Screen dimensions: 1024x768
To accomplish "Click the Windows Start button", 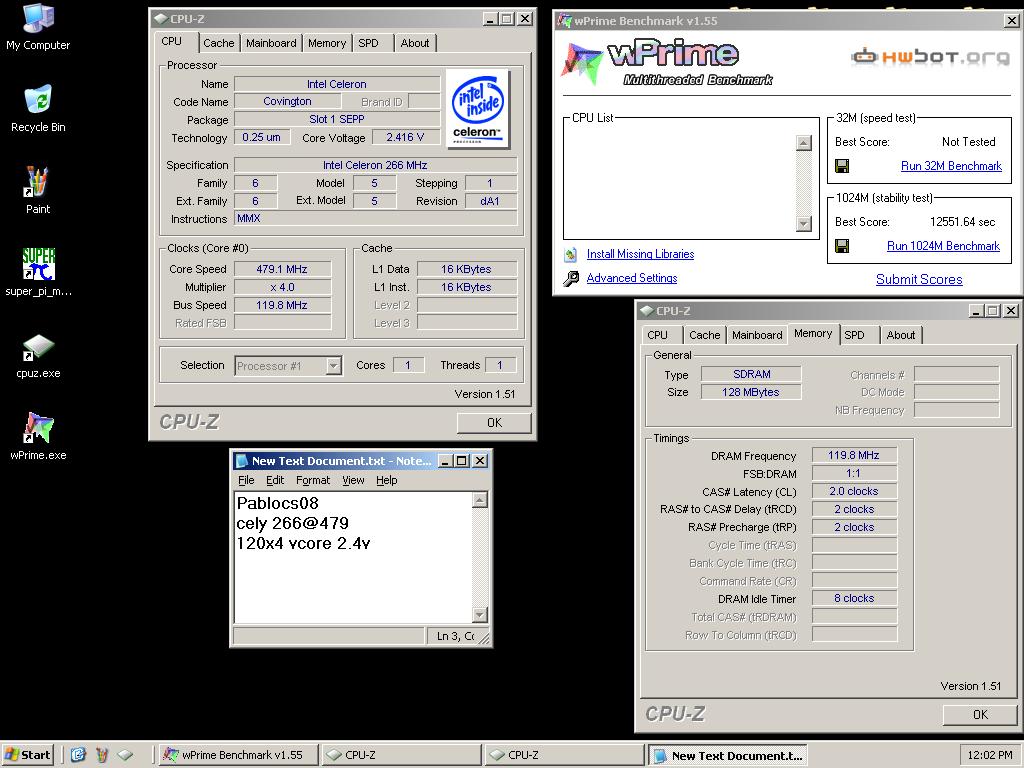I will point(27,755).
